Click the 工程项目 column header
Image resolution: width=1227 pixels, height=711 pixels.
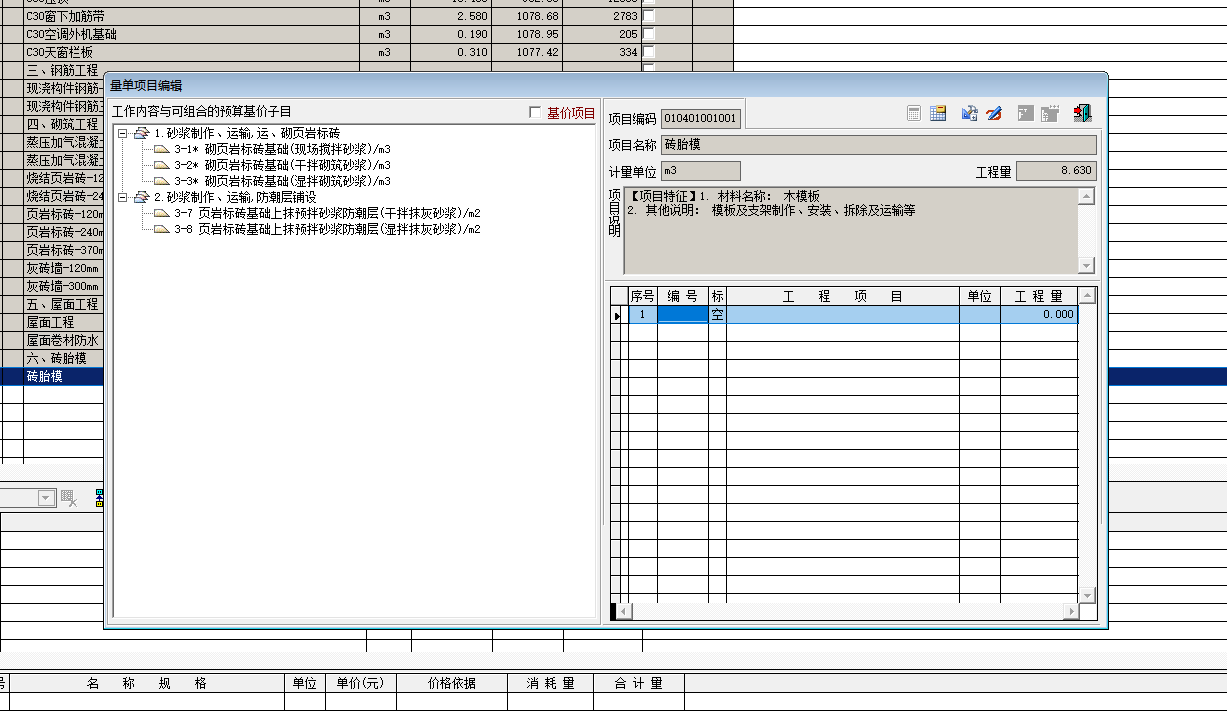tap(843, 297)
